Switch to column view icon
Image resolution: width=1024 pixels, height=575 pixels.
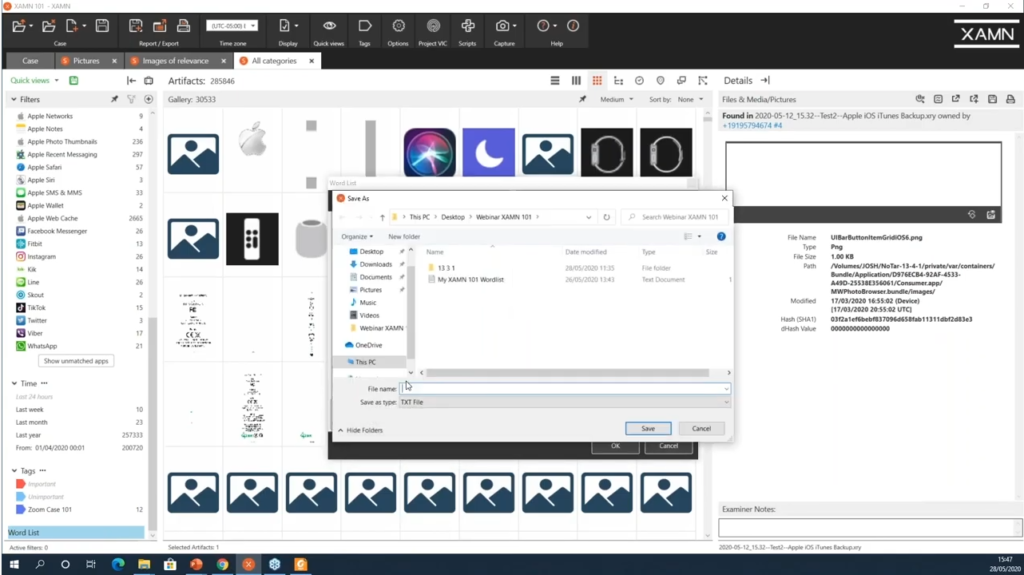(576, 80)
